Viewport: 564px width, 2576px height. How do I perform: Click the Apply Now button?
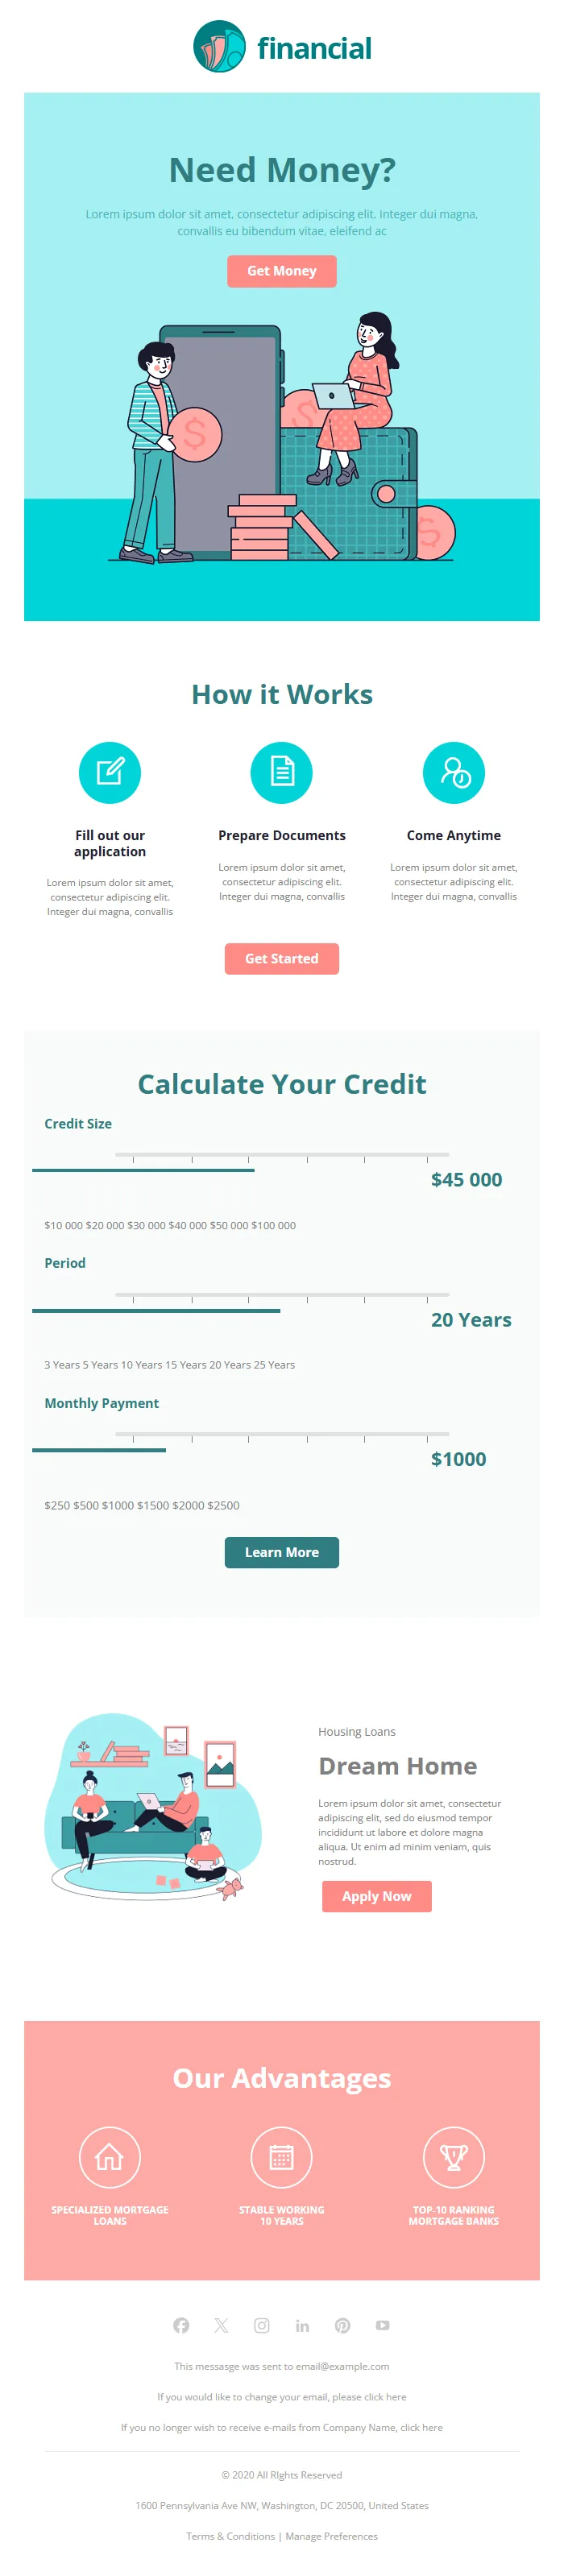click(x=377, y=1896)
